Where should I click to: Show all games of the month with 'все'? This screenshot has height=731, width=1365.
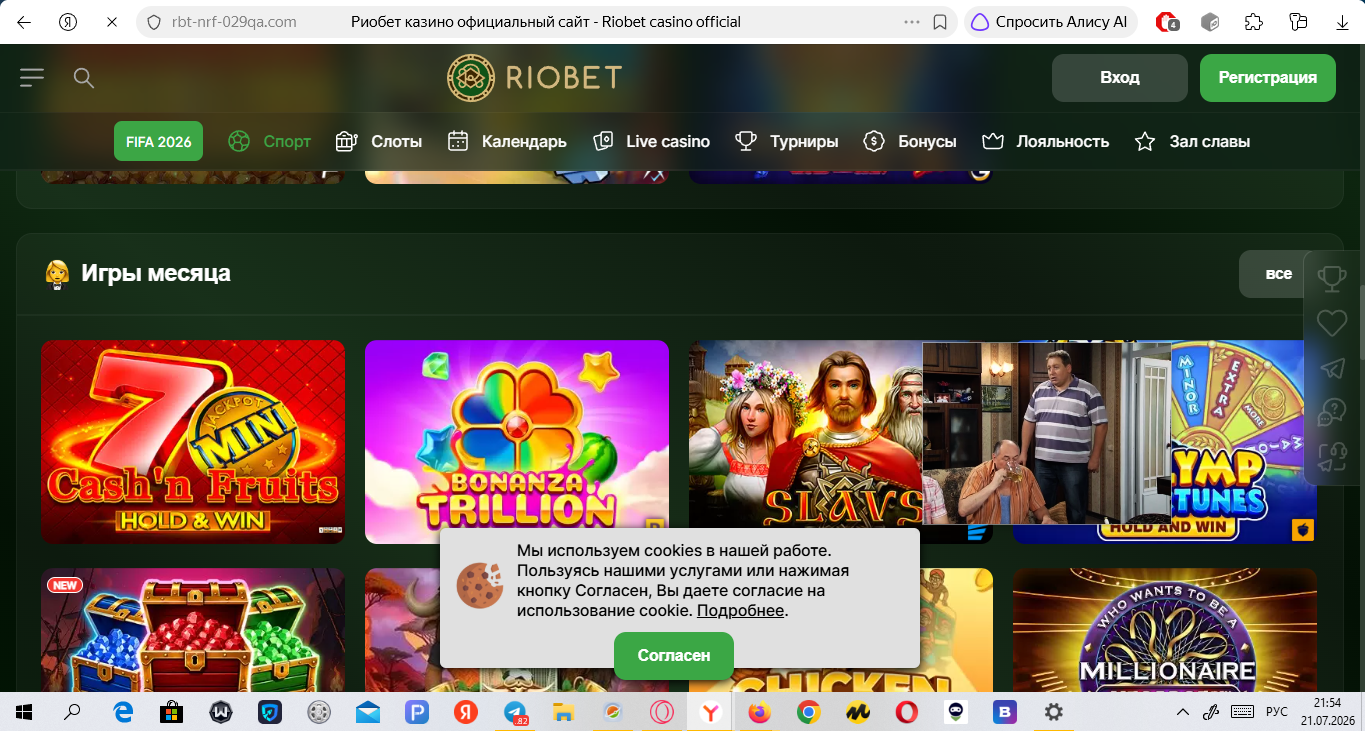click(x=1278, y=273)
